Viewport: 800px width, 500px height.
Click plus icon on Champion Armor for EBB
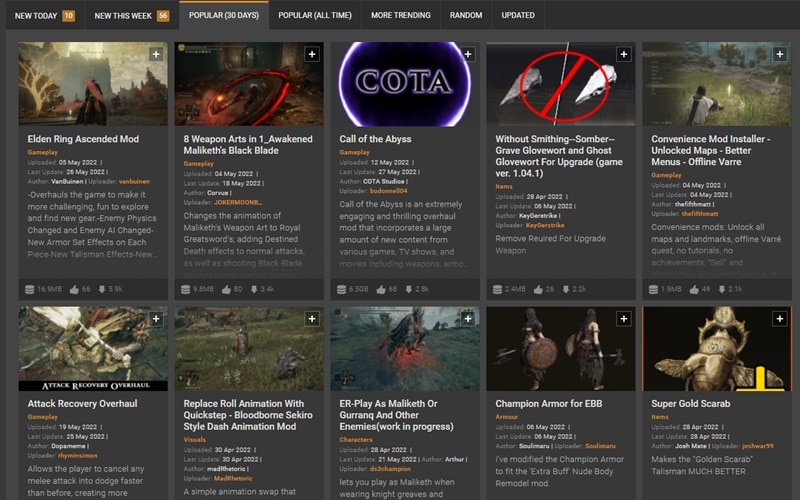coord(623,319)
